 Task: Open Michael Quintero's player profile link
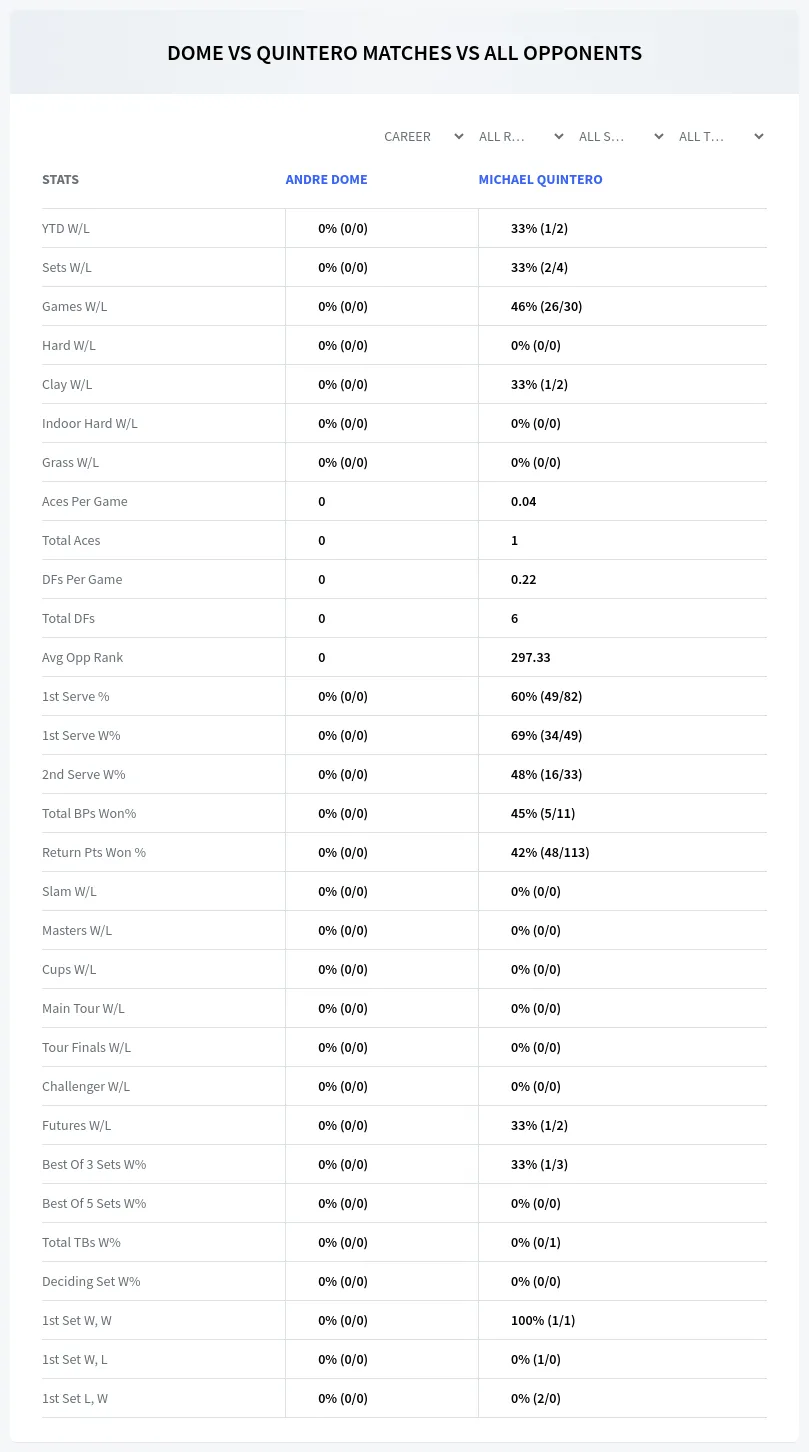[540, 180]
